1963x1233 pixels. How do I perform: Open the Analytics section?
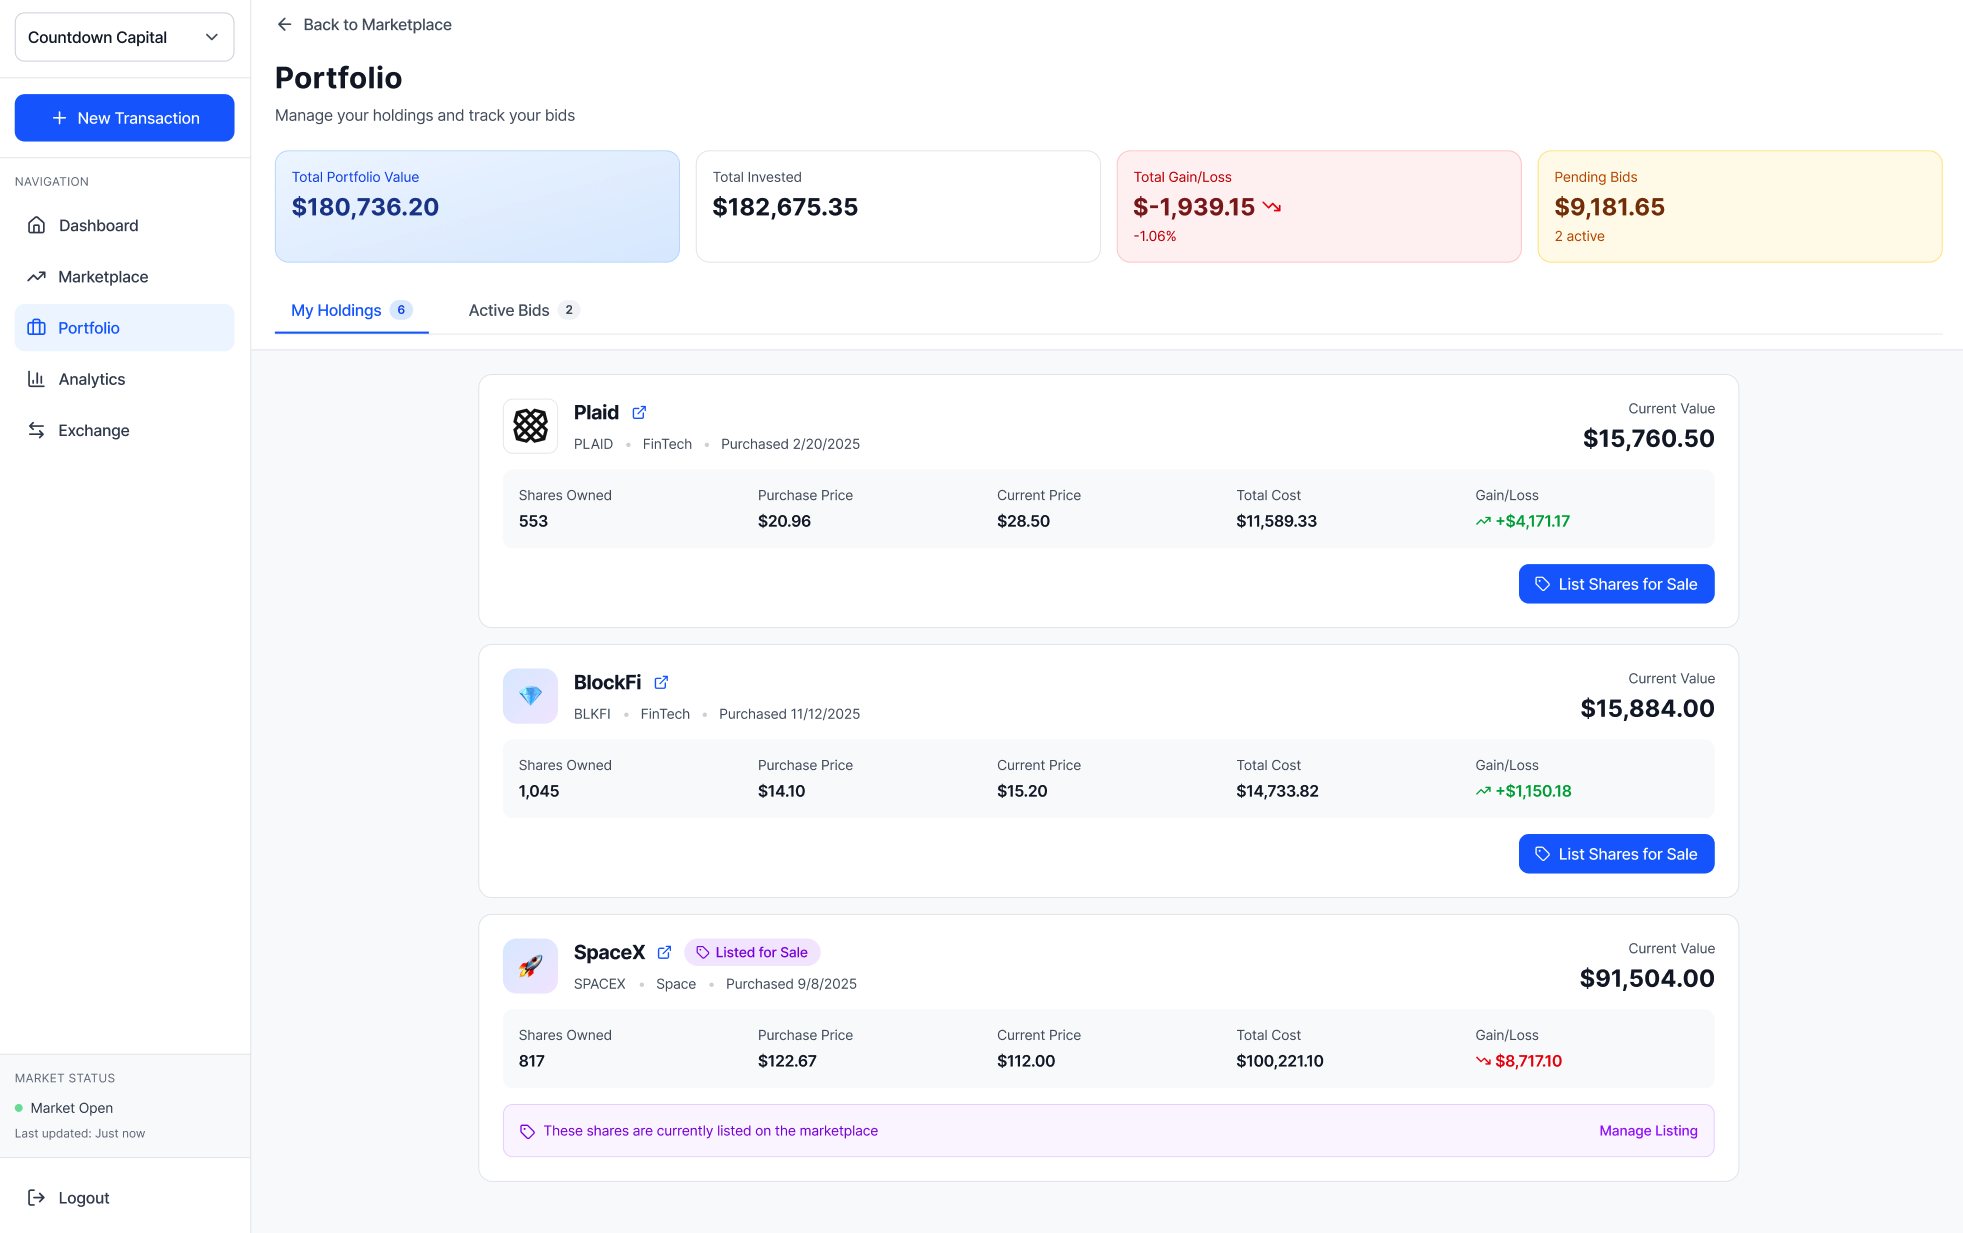91,379
